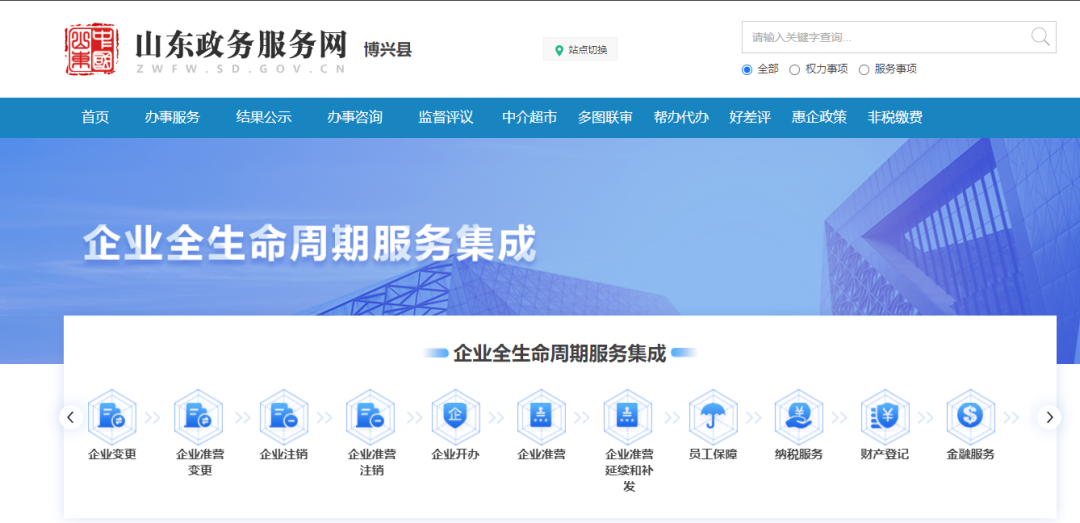The width and height of the screenshot is (1080, 523).
Task: Select the 服务事项 radio option
Action: coord(864,70)
